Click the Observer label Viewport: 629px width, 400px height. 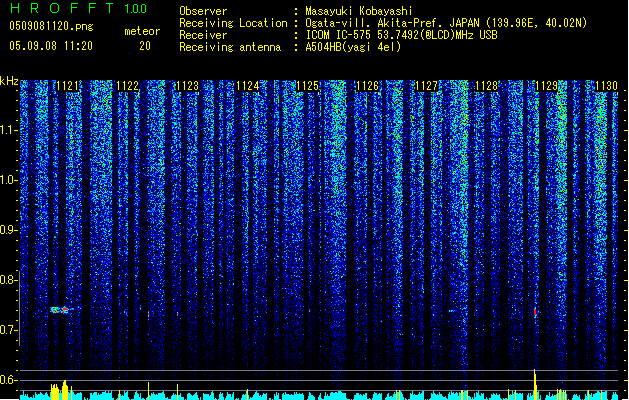click(203, 11)
